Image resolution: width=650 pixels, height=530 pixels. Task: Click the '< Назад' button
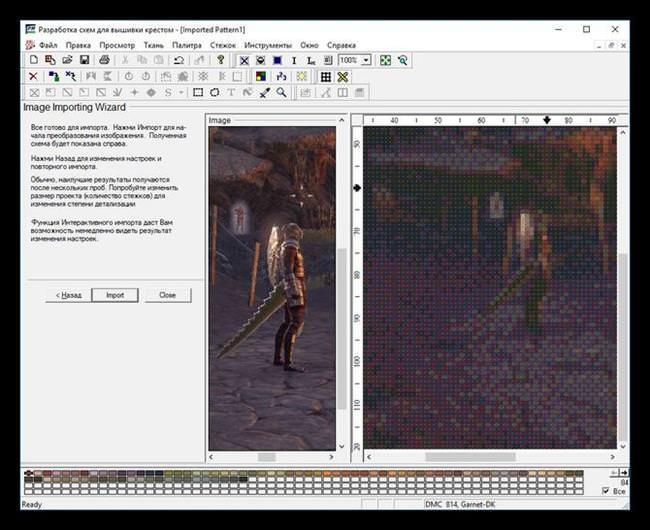pos(68,295)
